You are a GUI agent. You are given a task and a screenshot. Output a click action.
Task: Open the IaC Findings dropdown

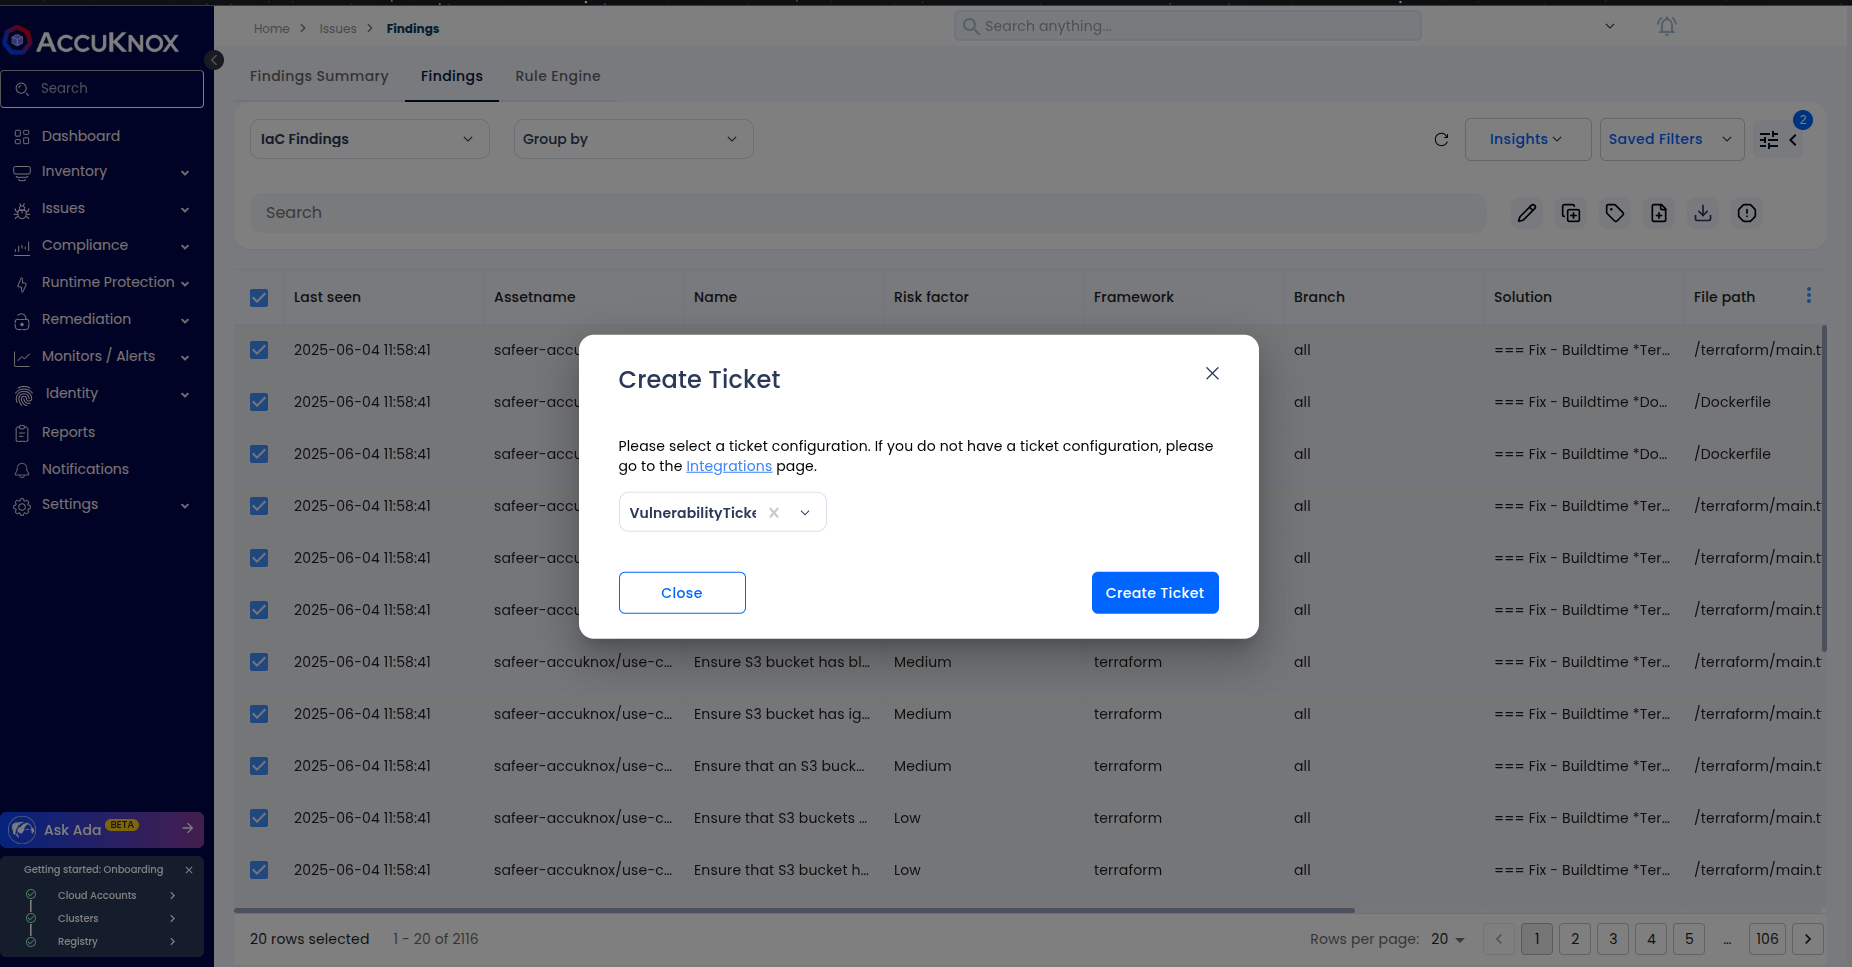click(369, 139)
